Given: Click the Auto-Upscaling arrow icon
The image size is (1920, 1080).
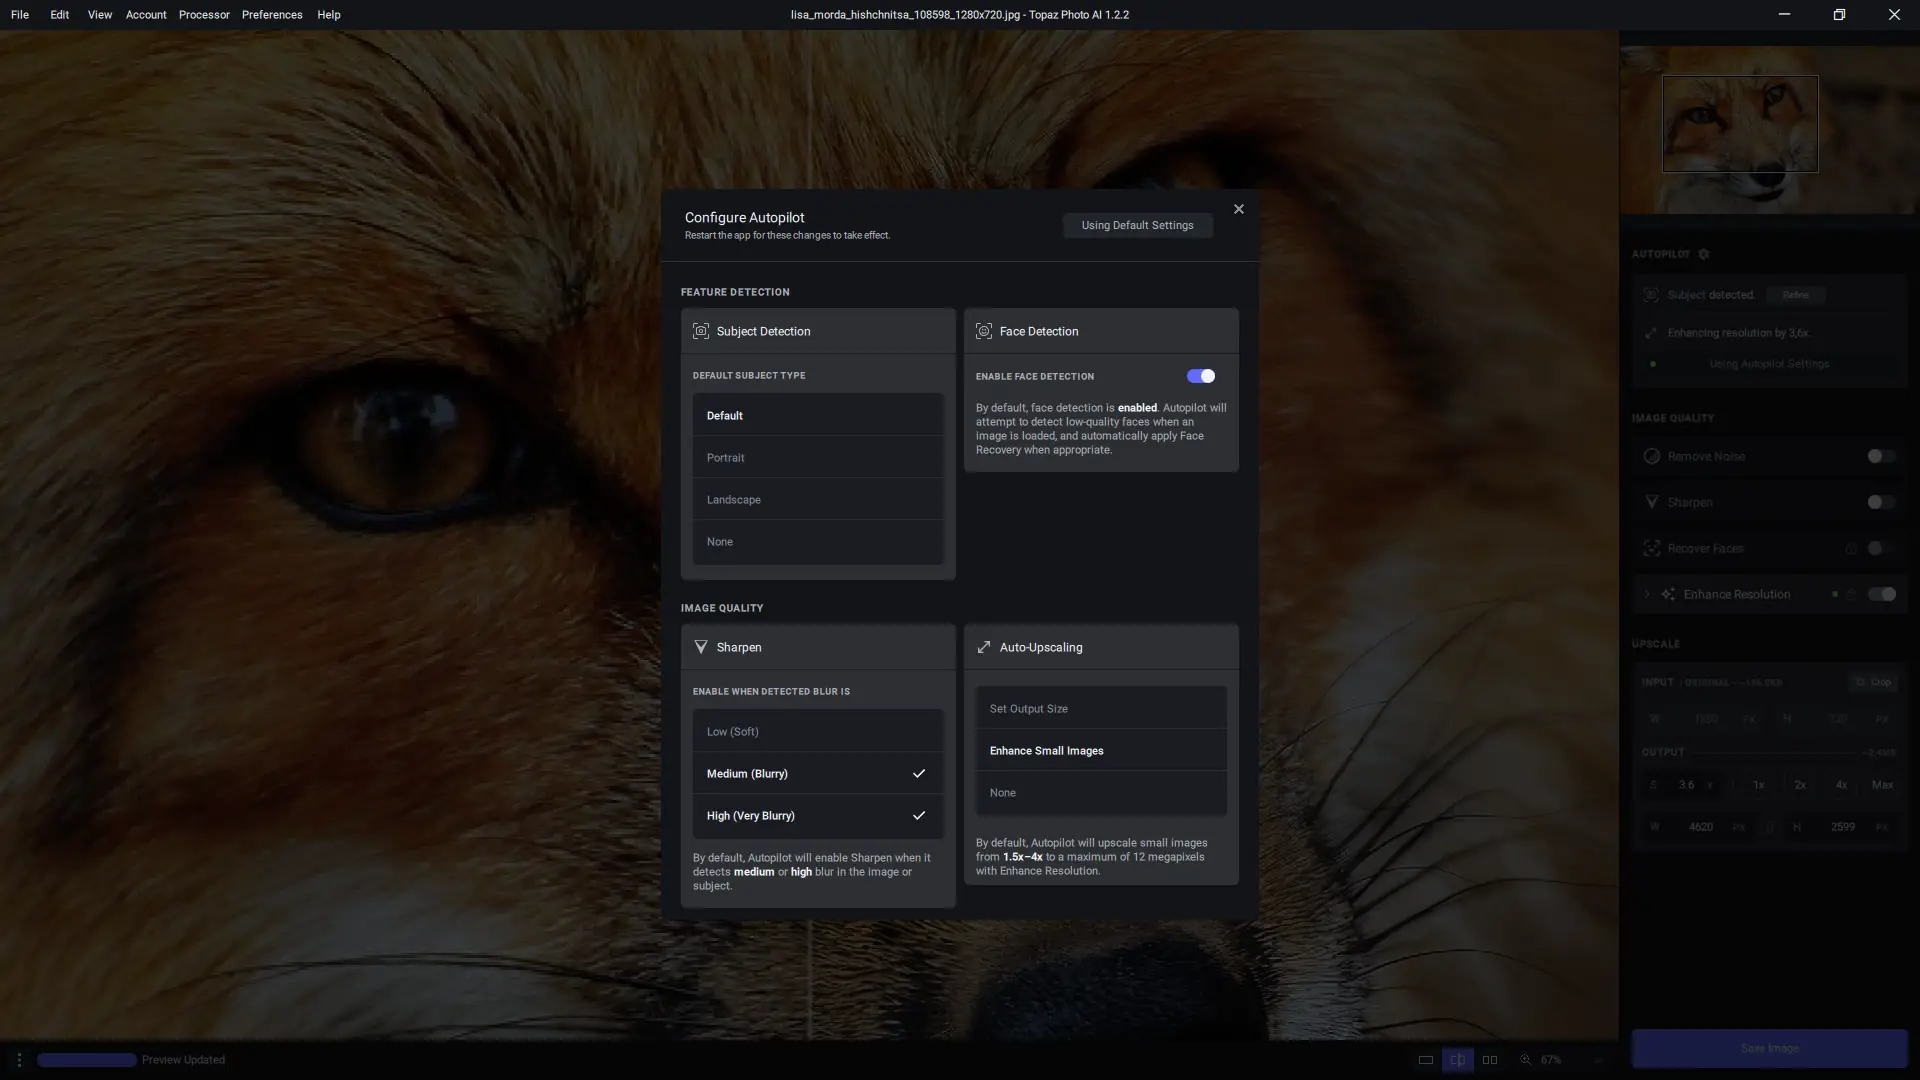Looking at the screenshot, I should (x=984, y=647).
